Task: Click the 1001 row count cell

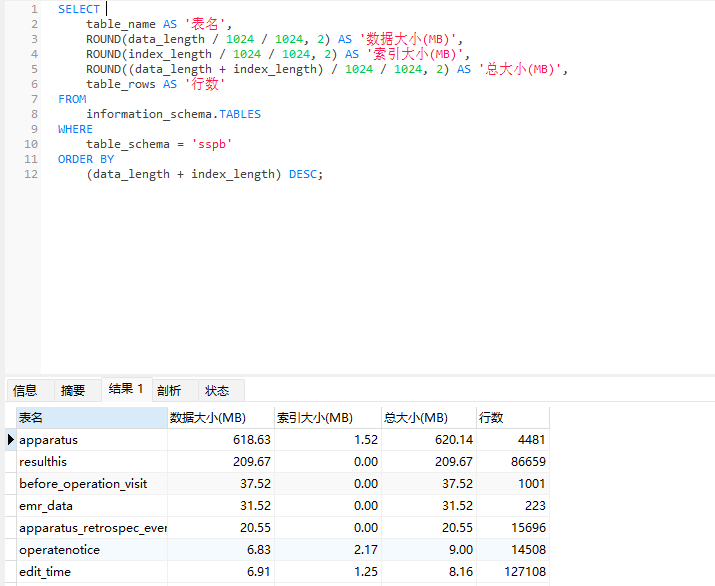Action: pos(513,484)
